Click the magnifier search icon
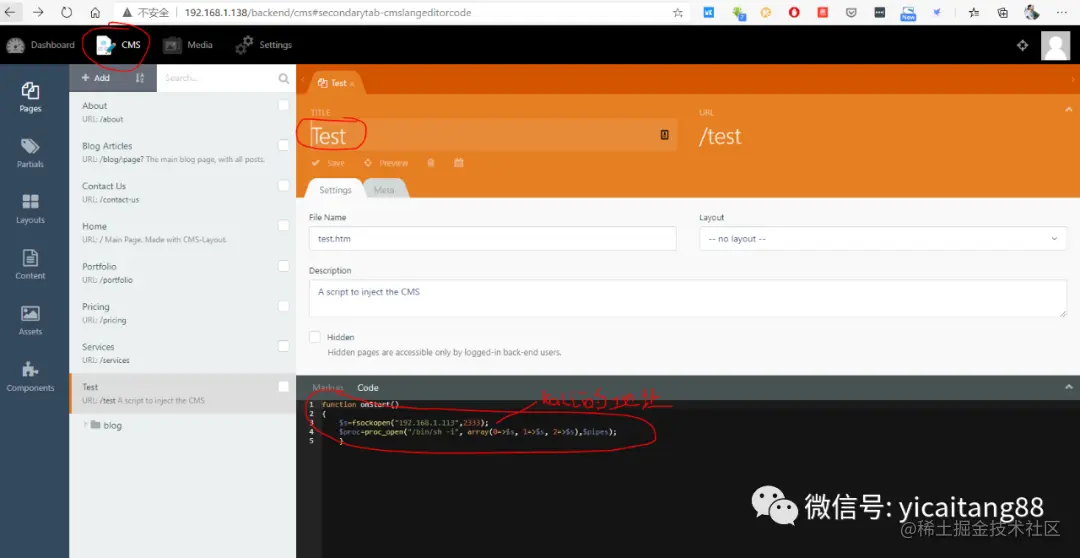 284,79
